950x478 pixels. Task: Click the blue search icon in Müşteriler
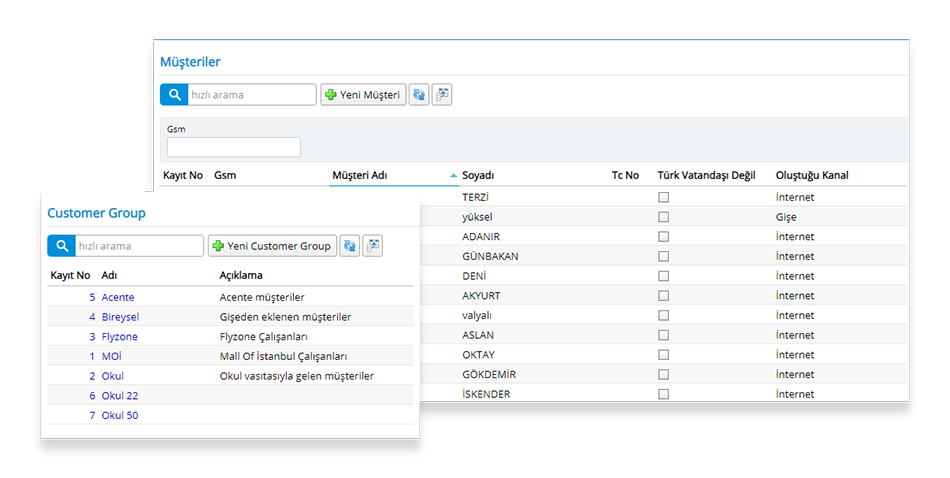click(174, 95)
